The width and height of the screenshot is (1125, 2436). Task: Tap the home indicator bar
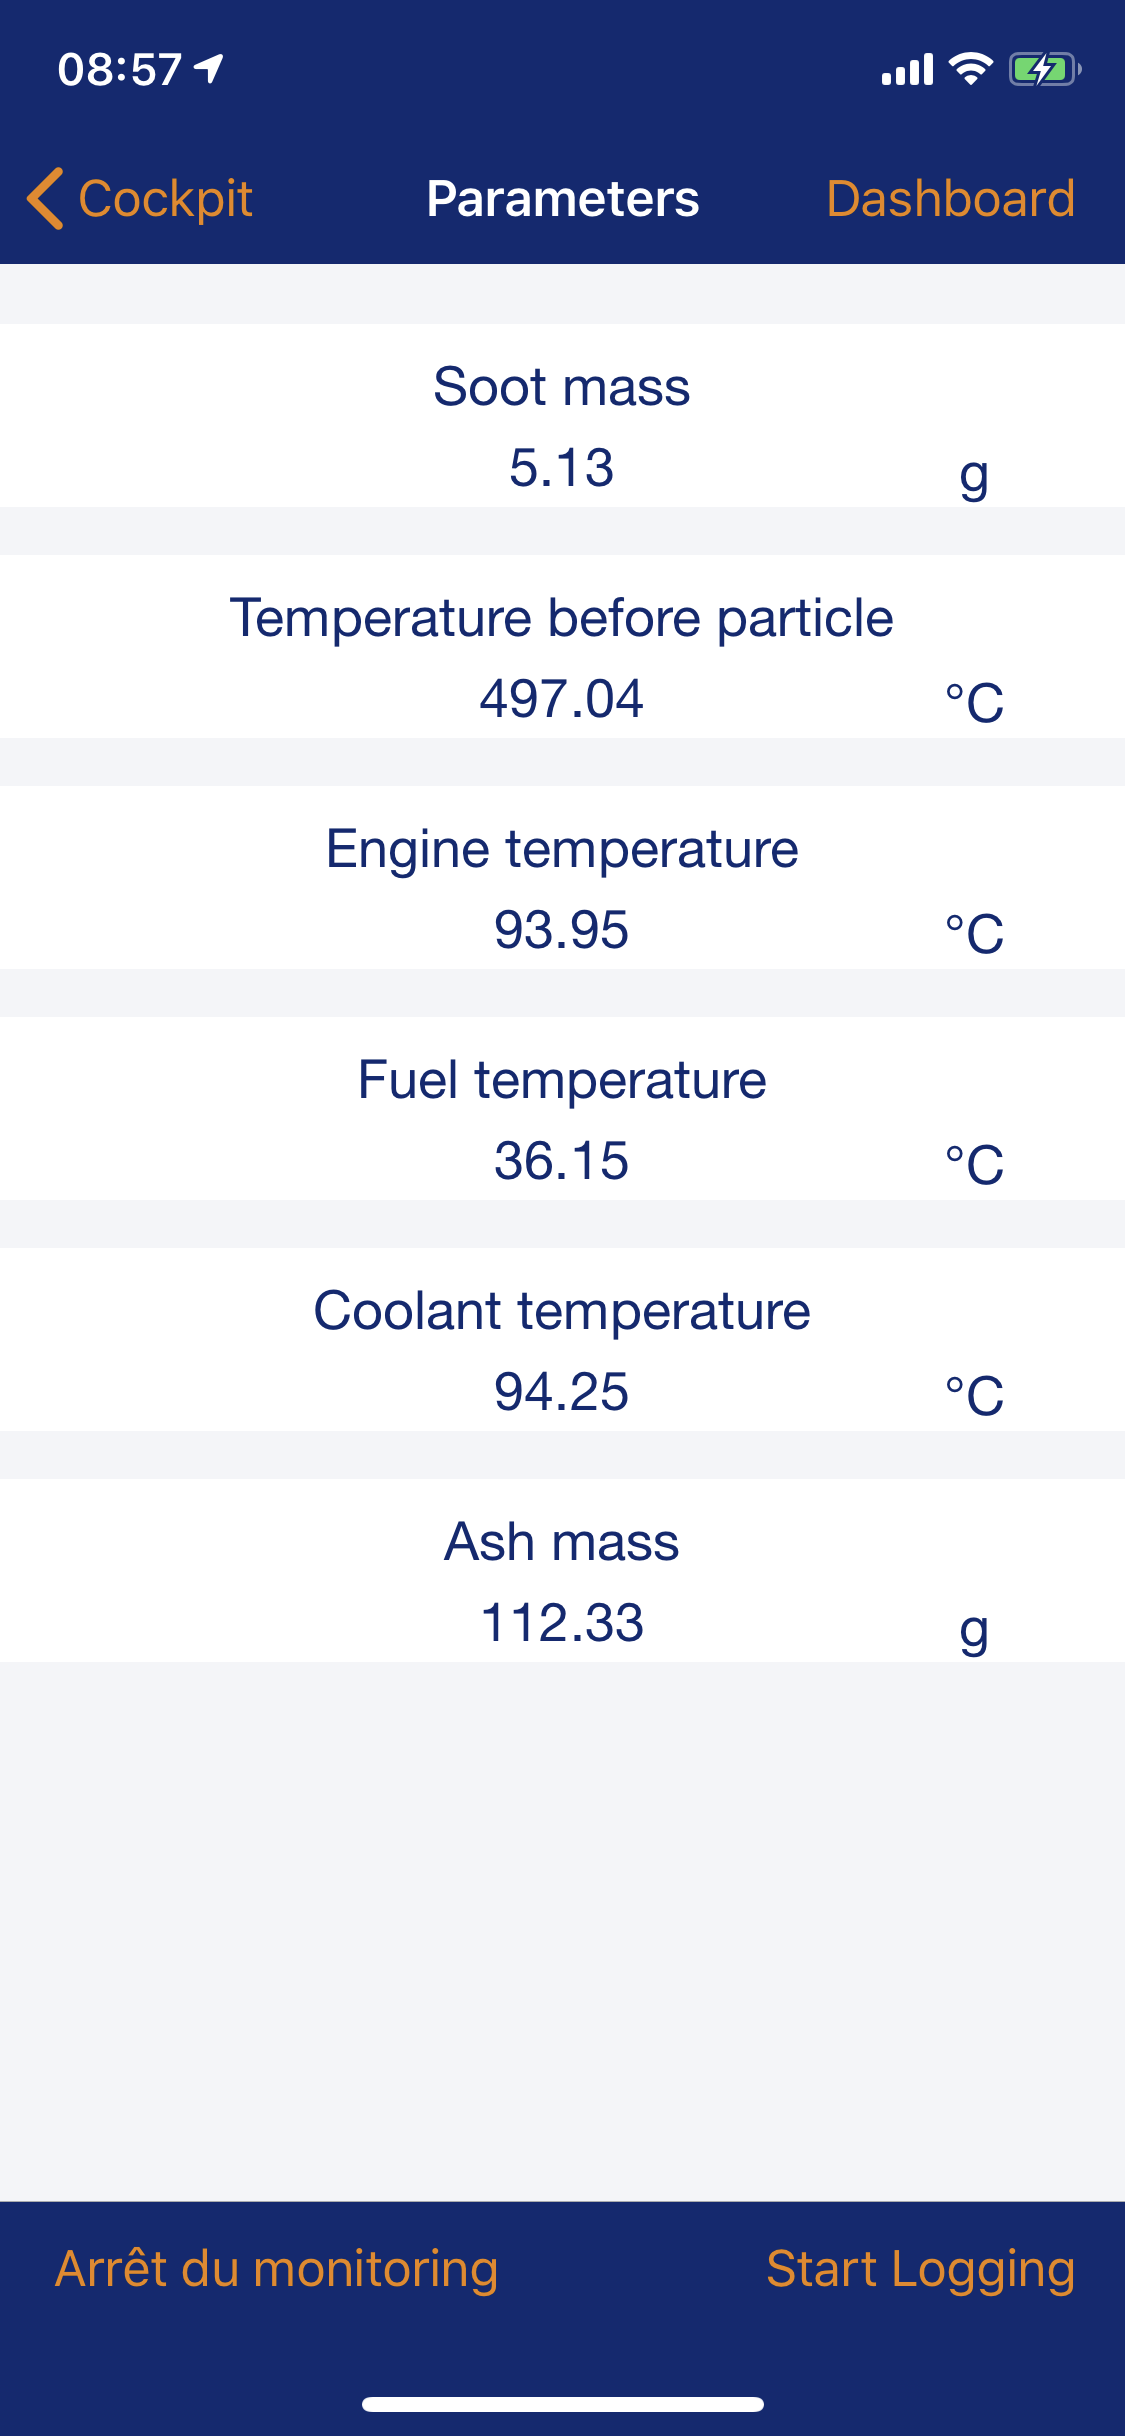click(x=563, y=2404)
